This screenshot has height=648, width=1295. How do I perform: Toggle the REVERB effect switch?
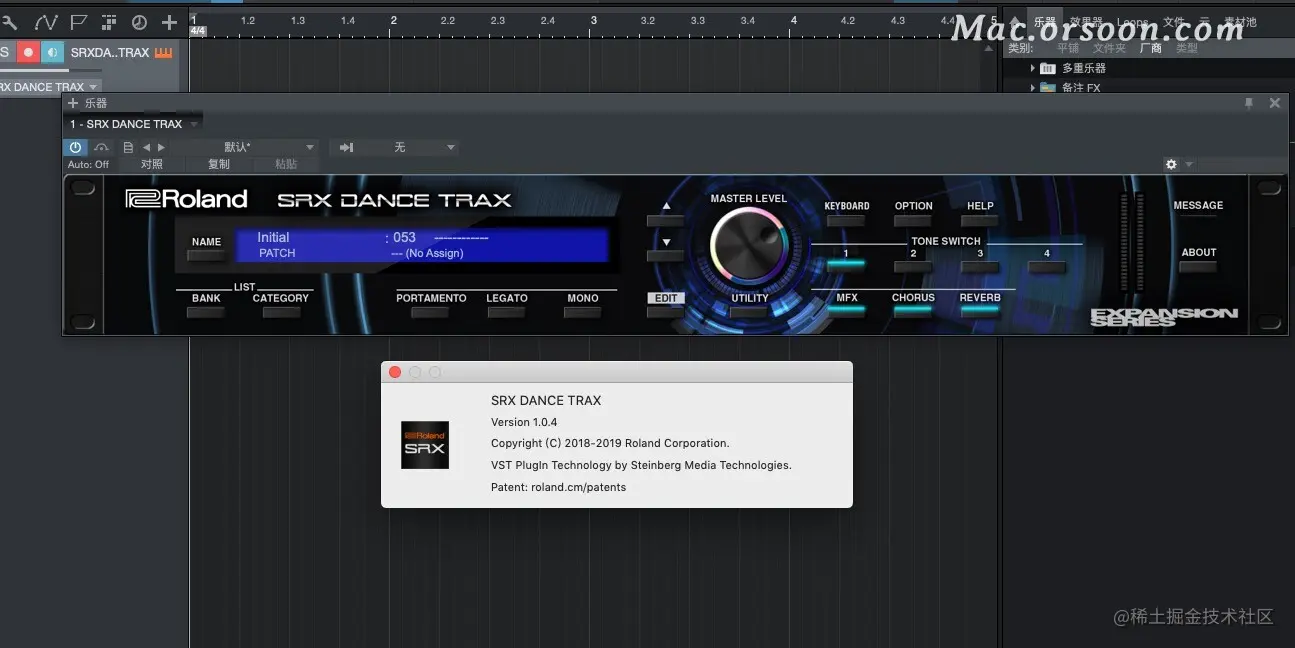(980, 310)
